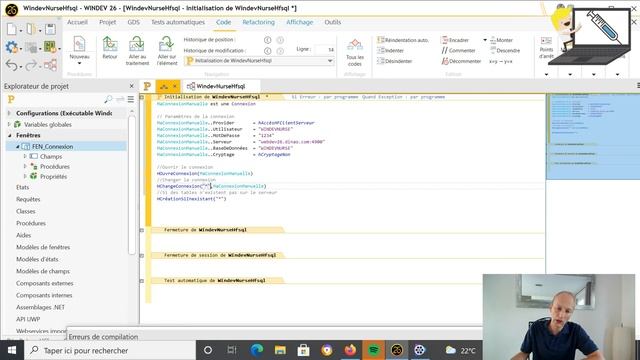
Task: Expand Variables globales tree node
Action: click(x=9, y=124)
